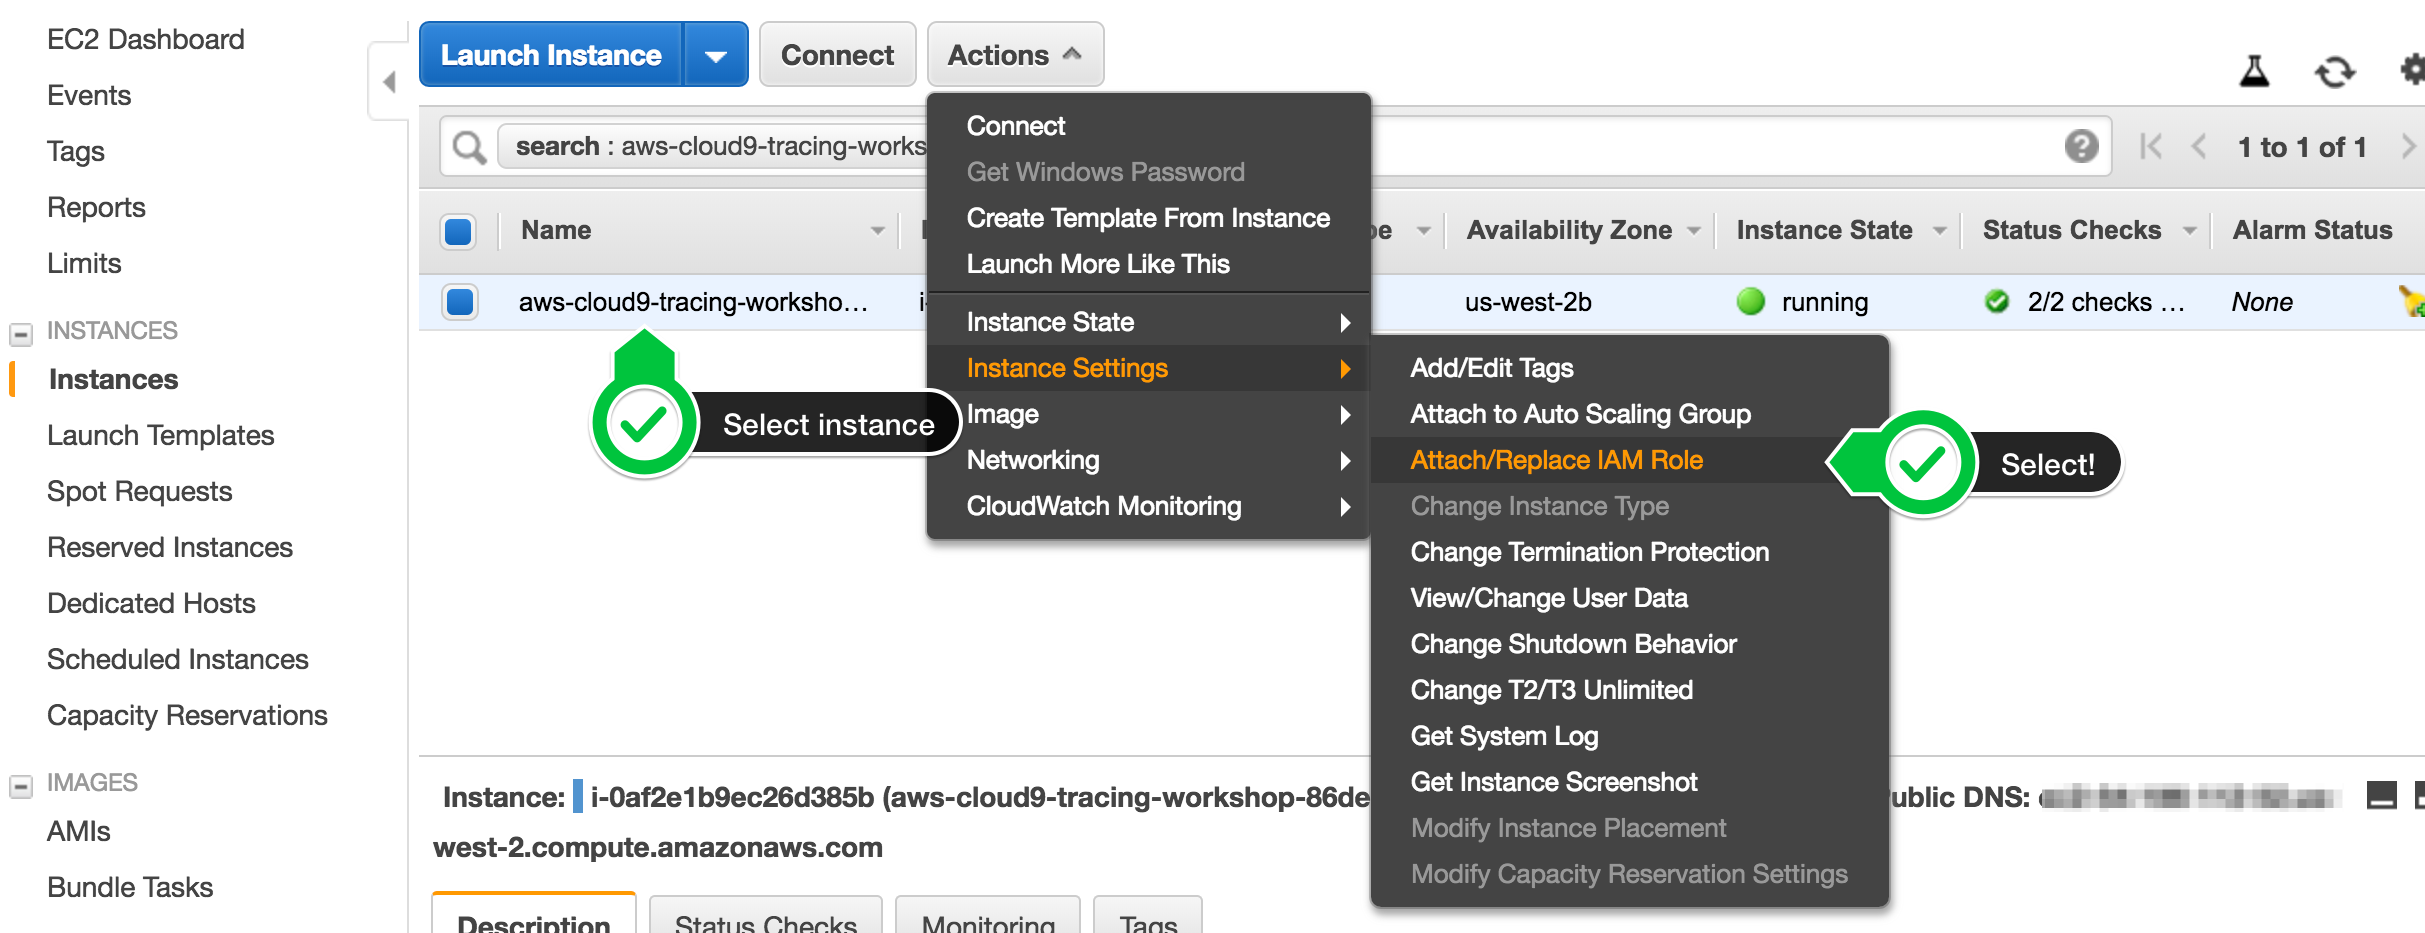Open Reports in sidebar
The width and height of the screenshot is (2425, 933).
96,207
